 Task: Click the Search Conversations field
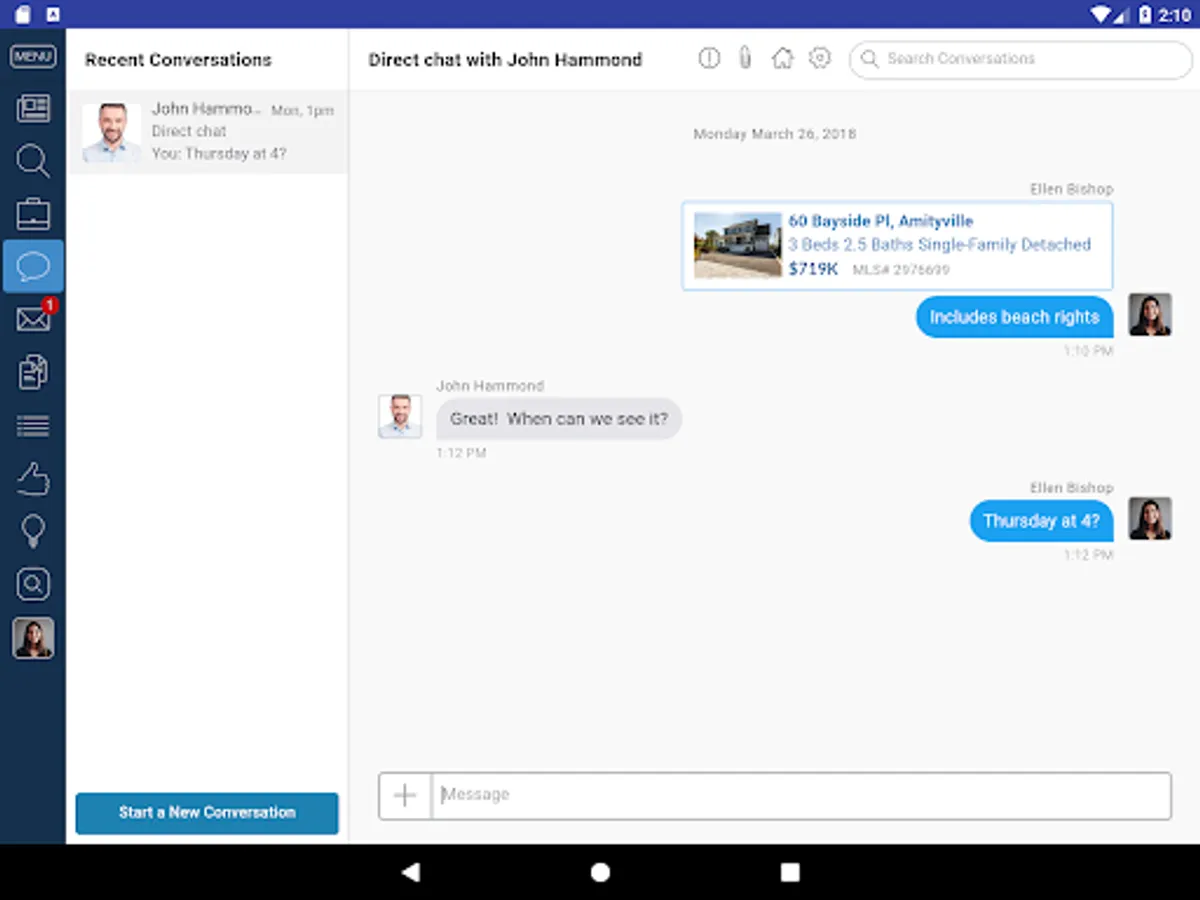pyautogui.click(x=1021, y=59)
